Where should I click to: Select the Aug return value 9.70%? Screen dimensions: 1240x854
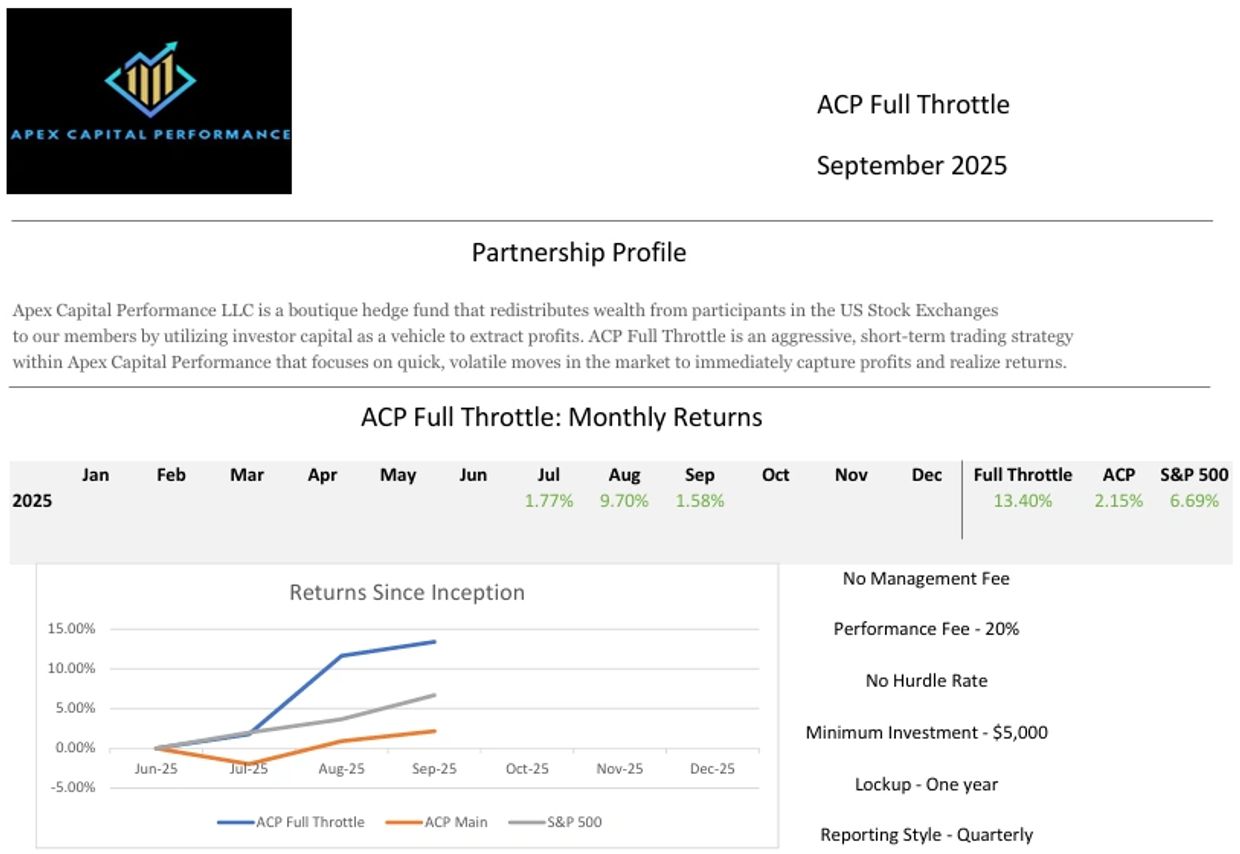click(624, 501)
